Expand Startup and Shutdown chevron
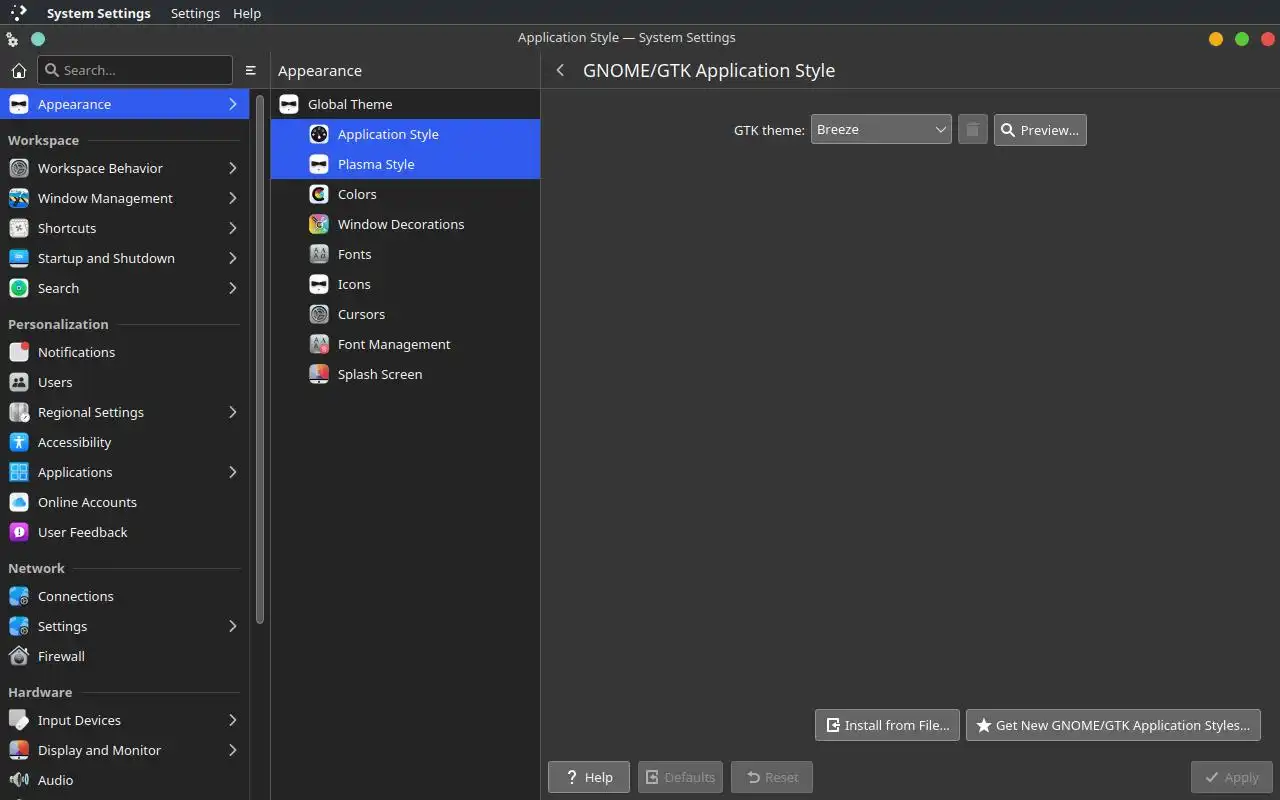This screenshot has height=800, width=1280. click(x=232, y=258)
